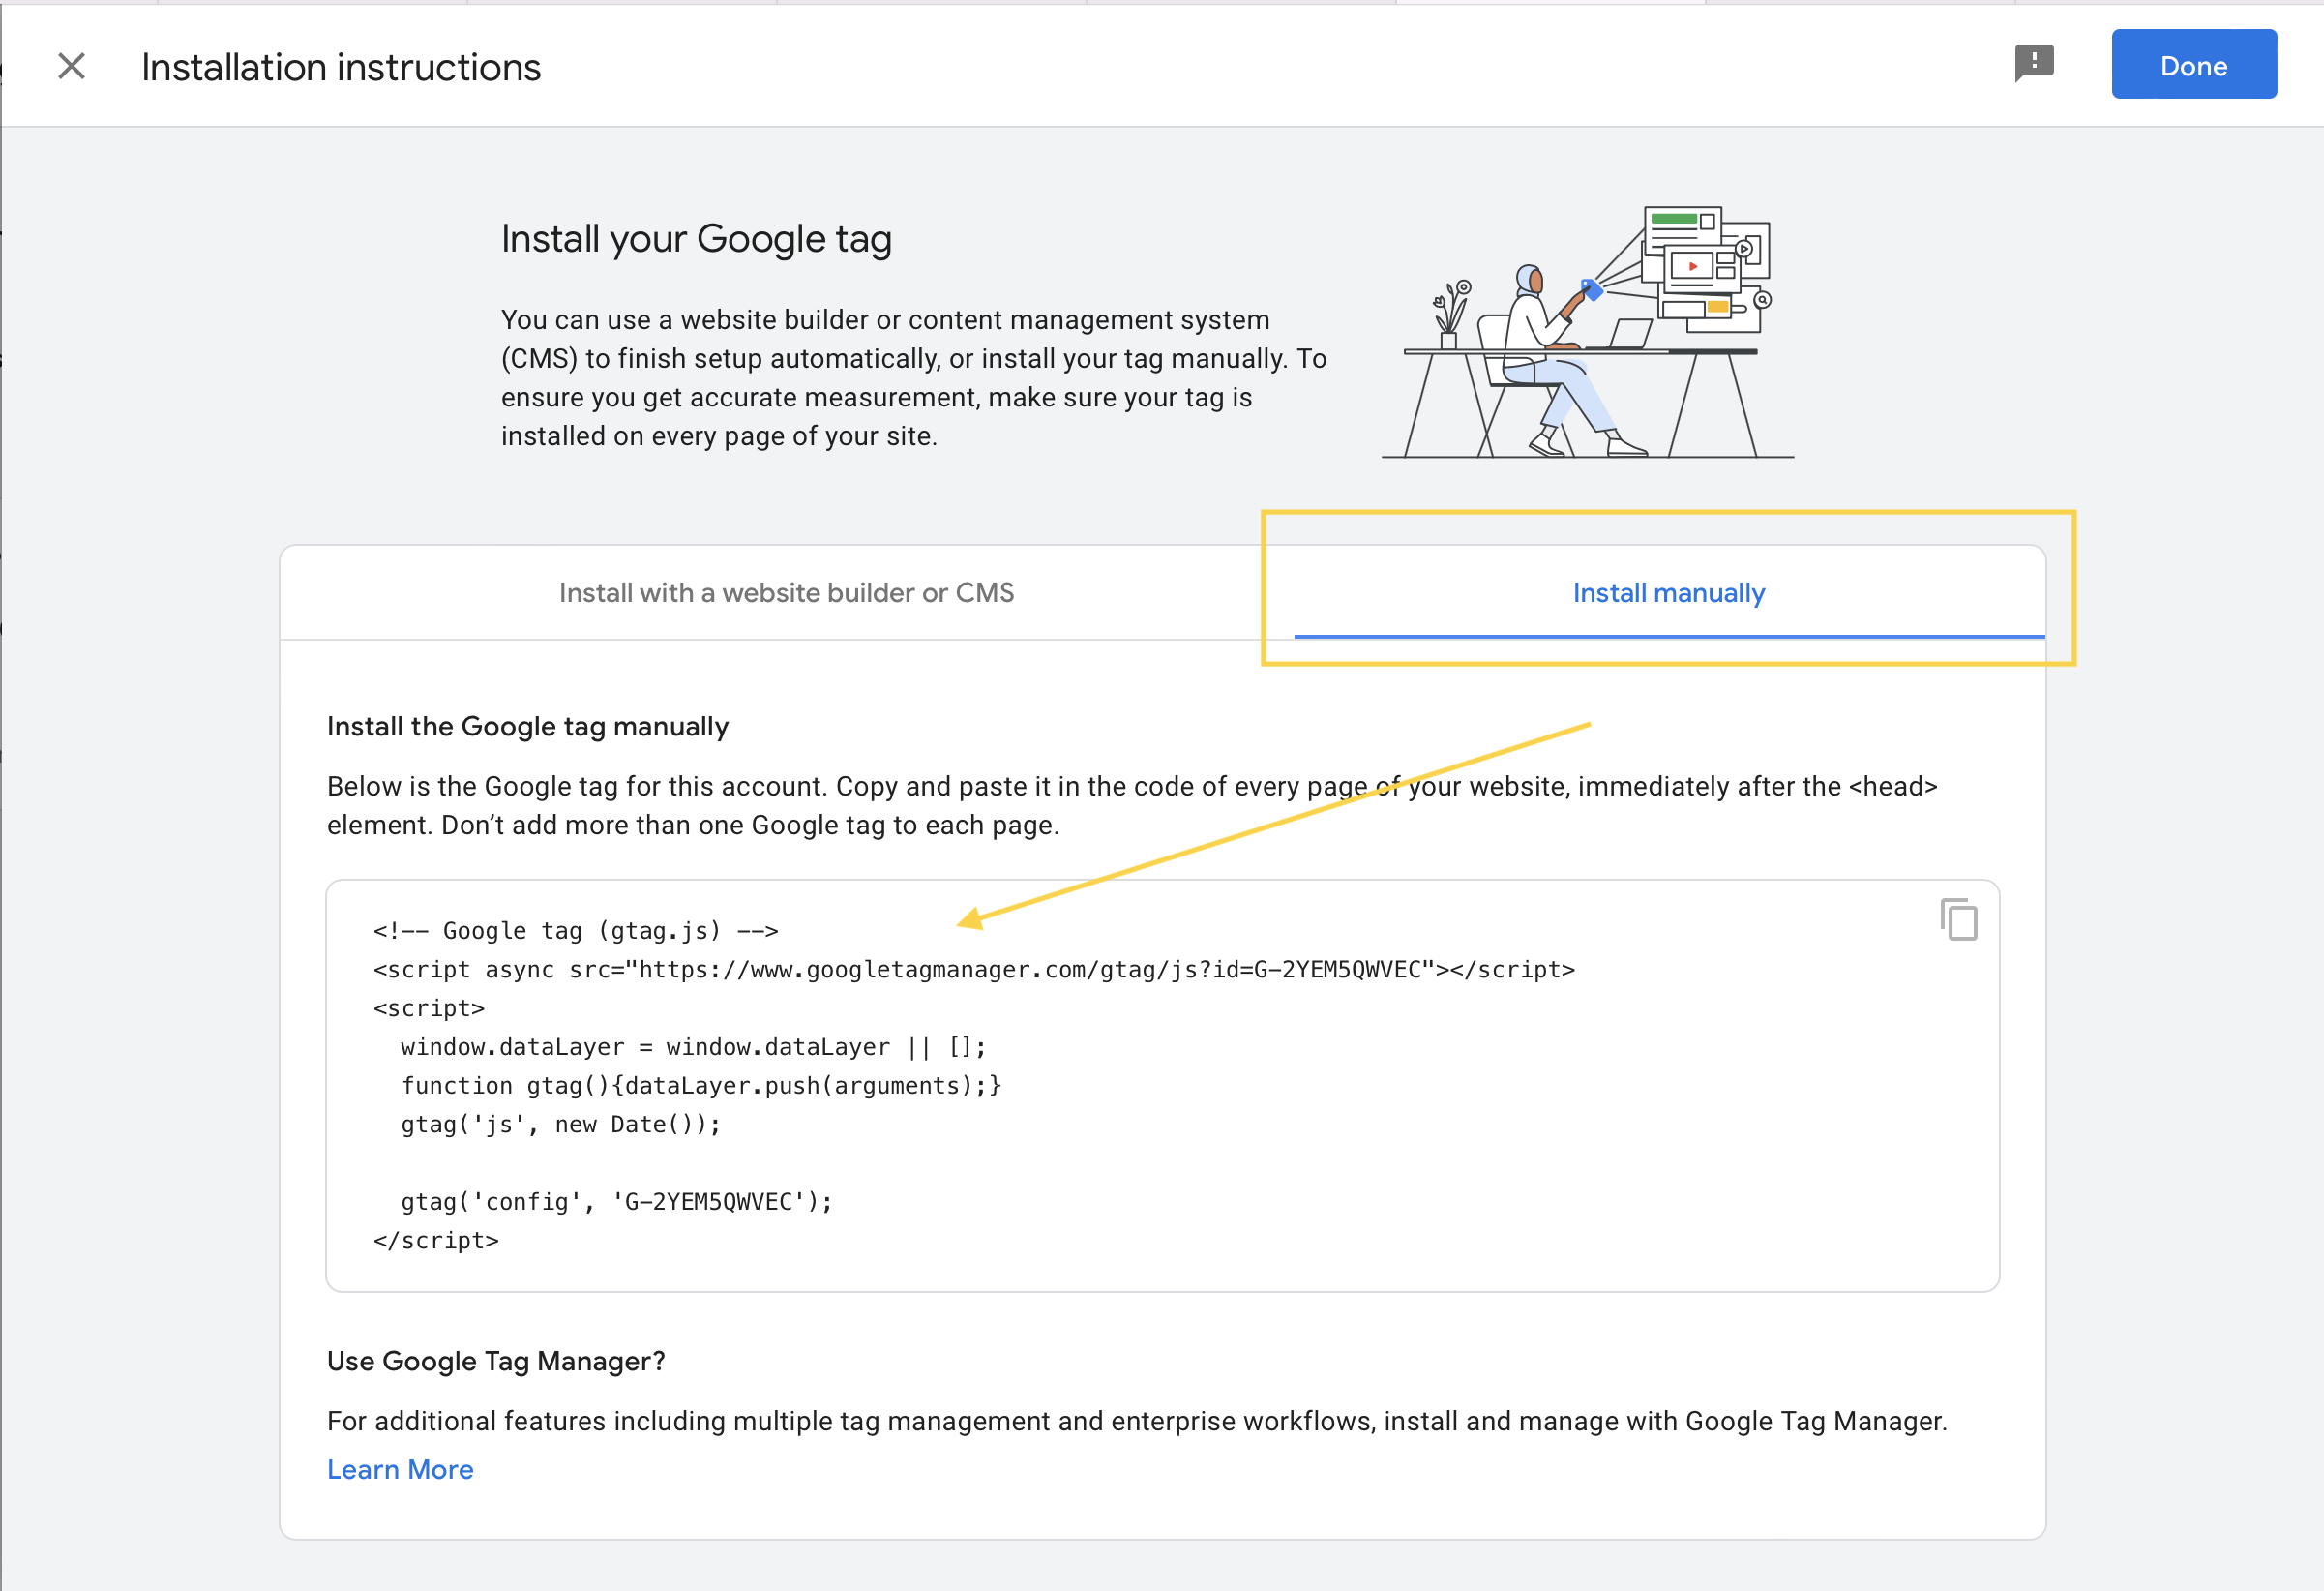Close the Installation instructions panel
Viewport: 2324px width, 1591px height.
pos(71,67)
